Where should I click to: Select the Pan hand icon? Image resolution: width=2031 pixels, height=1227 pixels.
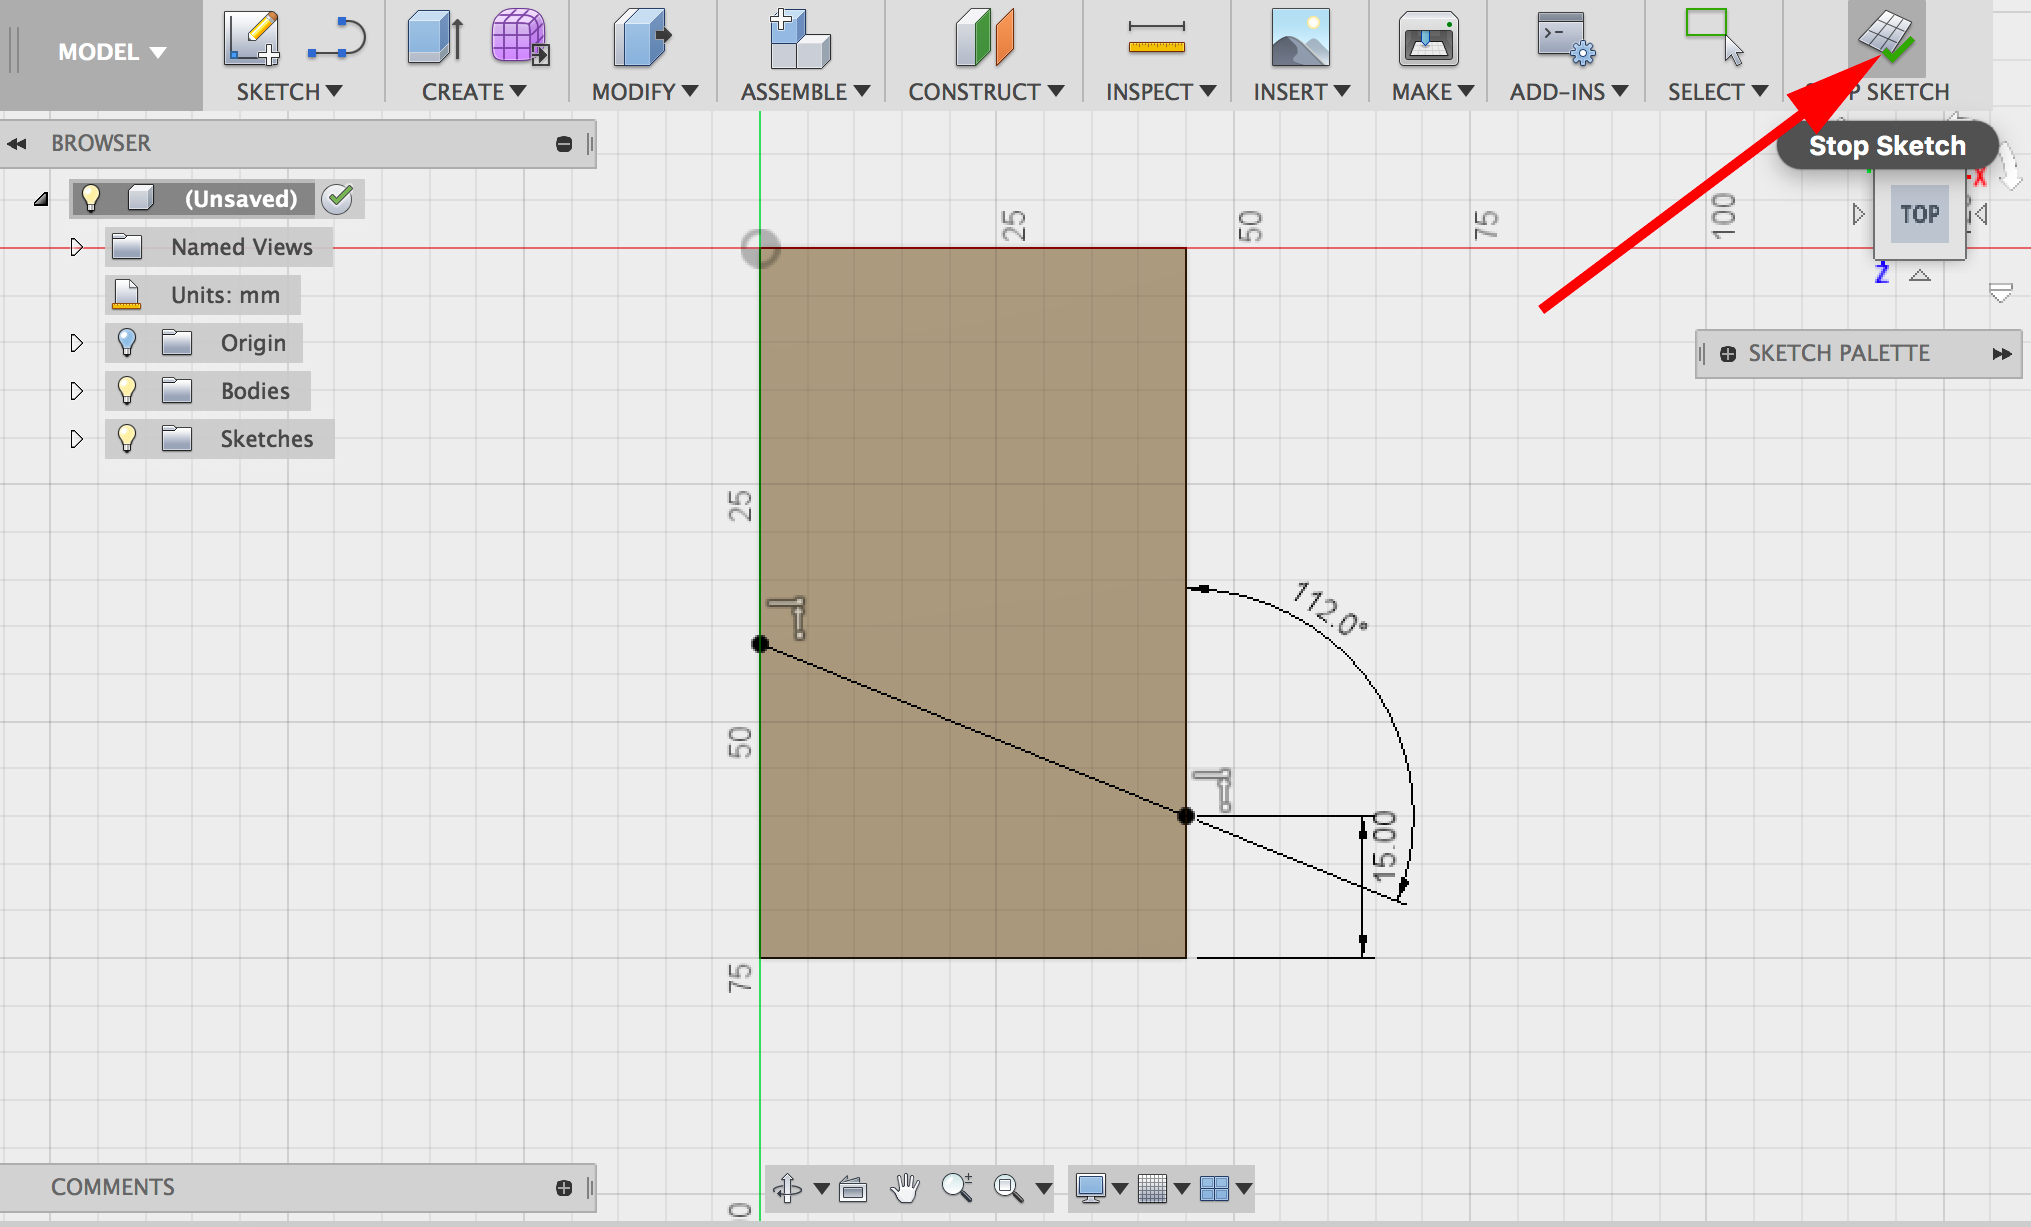[905, 1188]
